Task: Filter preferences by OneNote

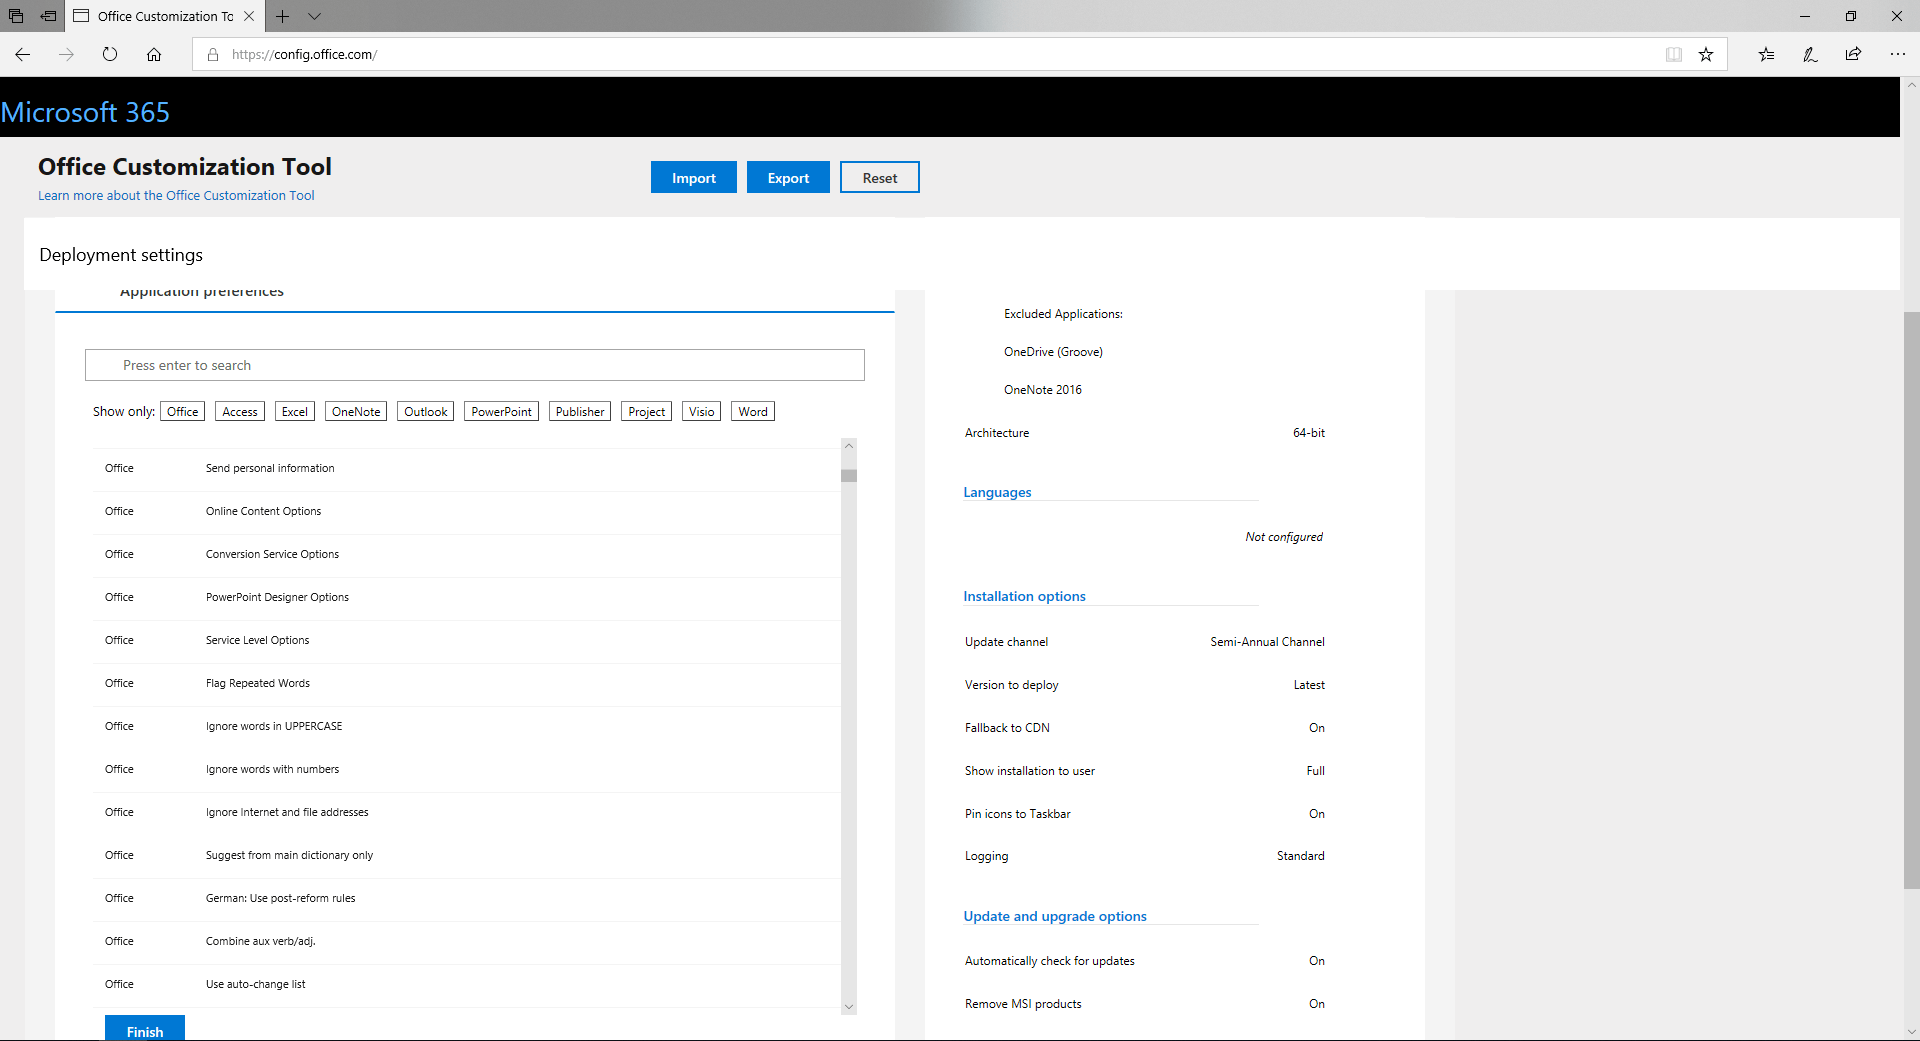Action: pos(356,411)
